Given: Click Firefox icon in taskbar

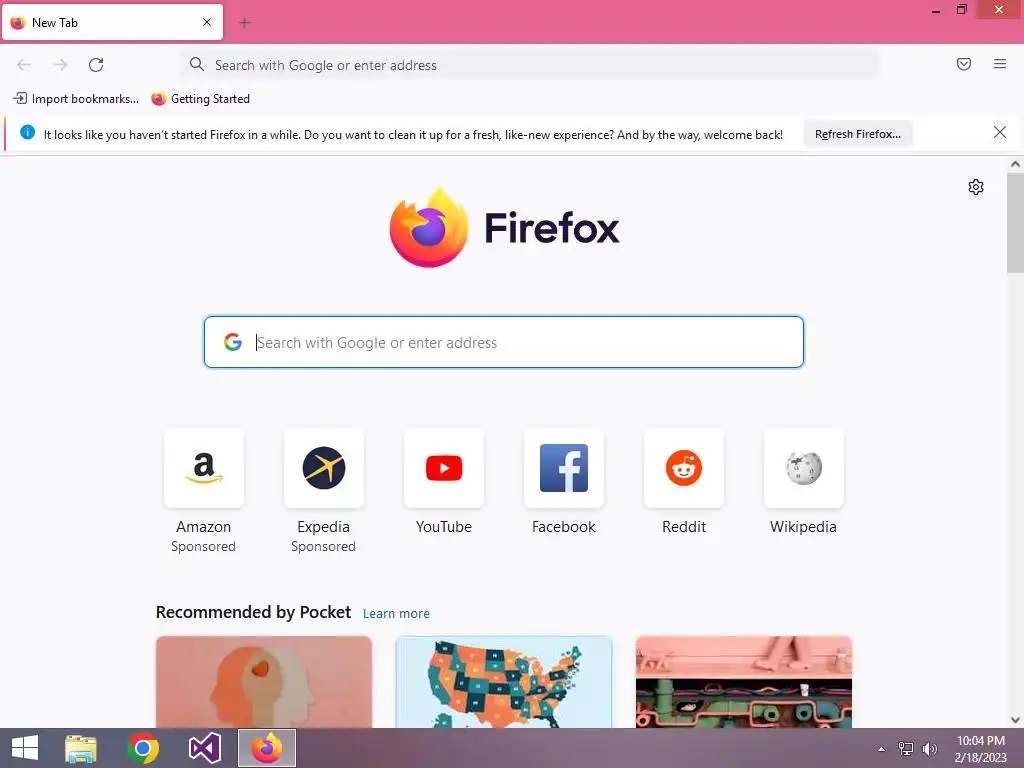Looking at the screenshot, I should coord(266,748).
